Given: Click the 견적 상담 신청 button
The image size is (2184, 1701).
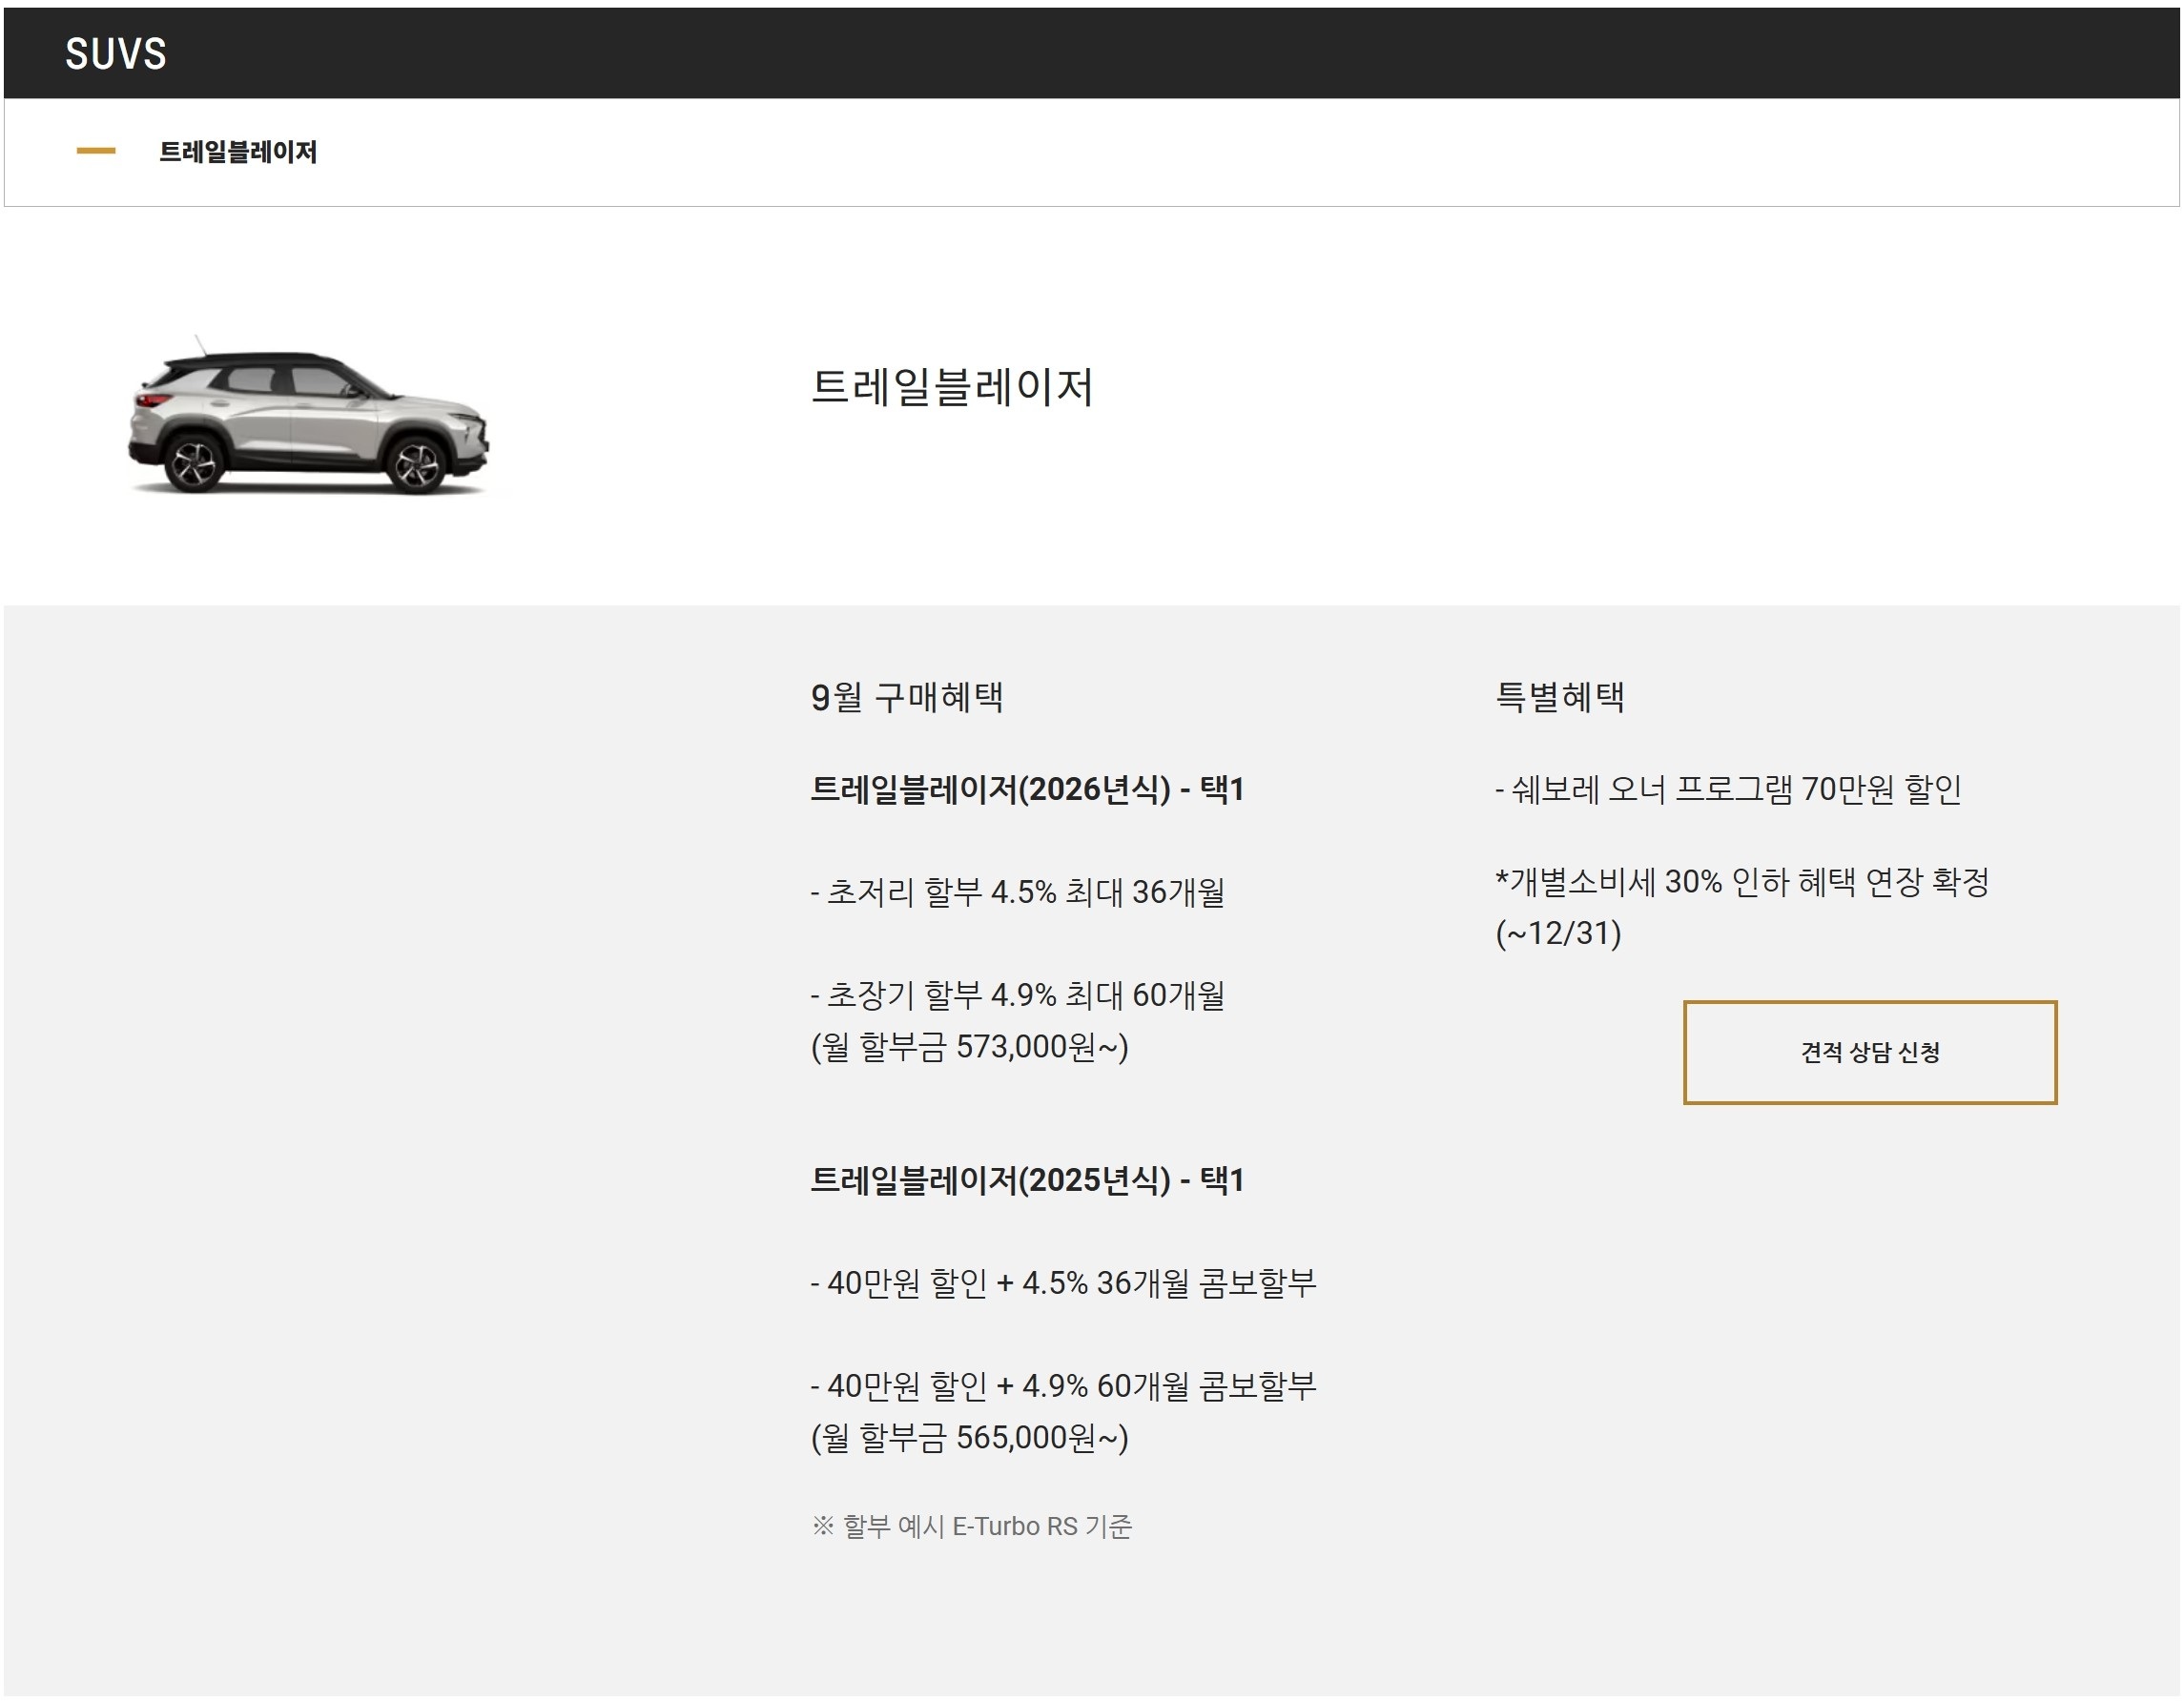Looking at the screenshot, I should 1869,1052.
